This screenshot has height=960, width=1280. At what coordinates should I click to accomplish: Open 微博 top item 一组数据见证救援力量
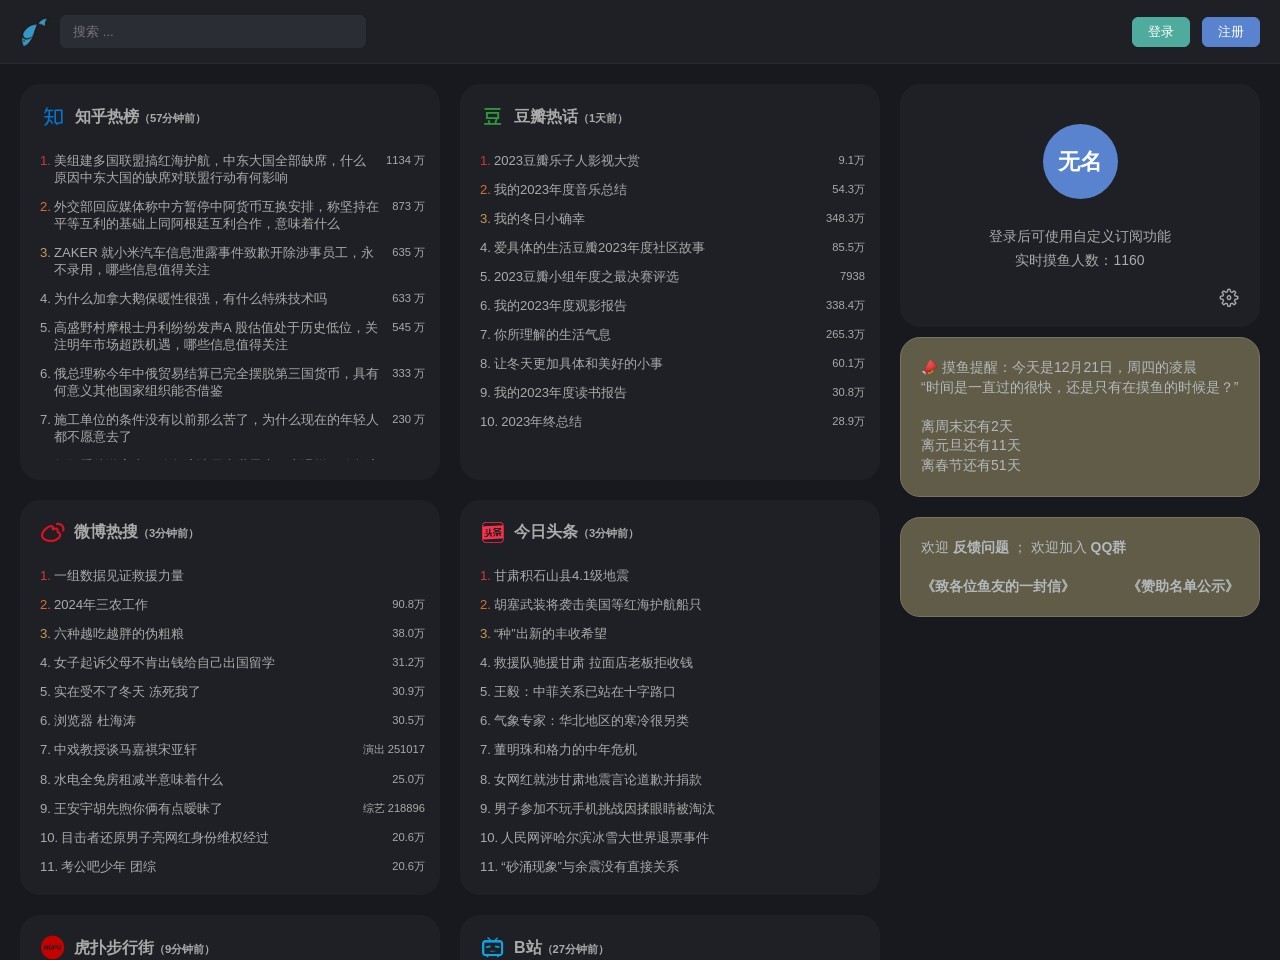(x=118, y=575)
